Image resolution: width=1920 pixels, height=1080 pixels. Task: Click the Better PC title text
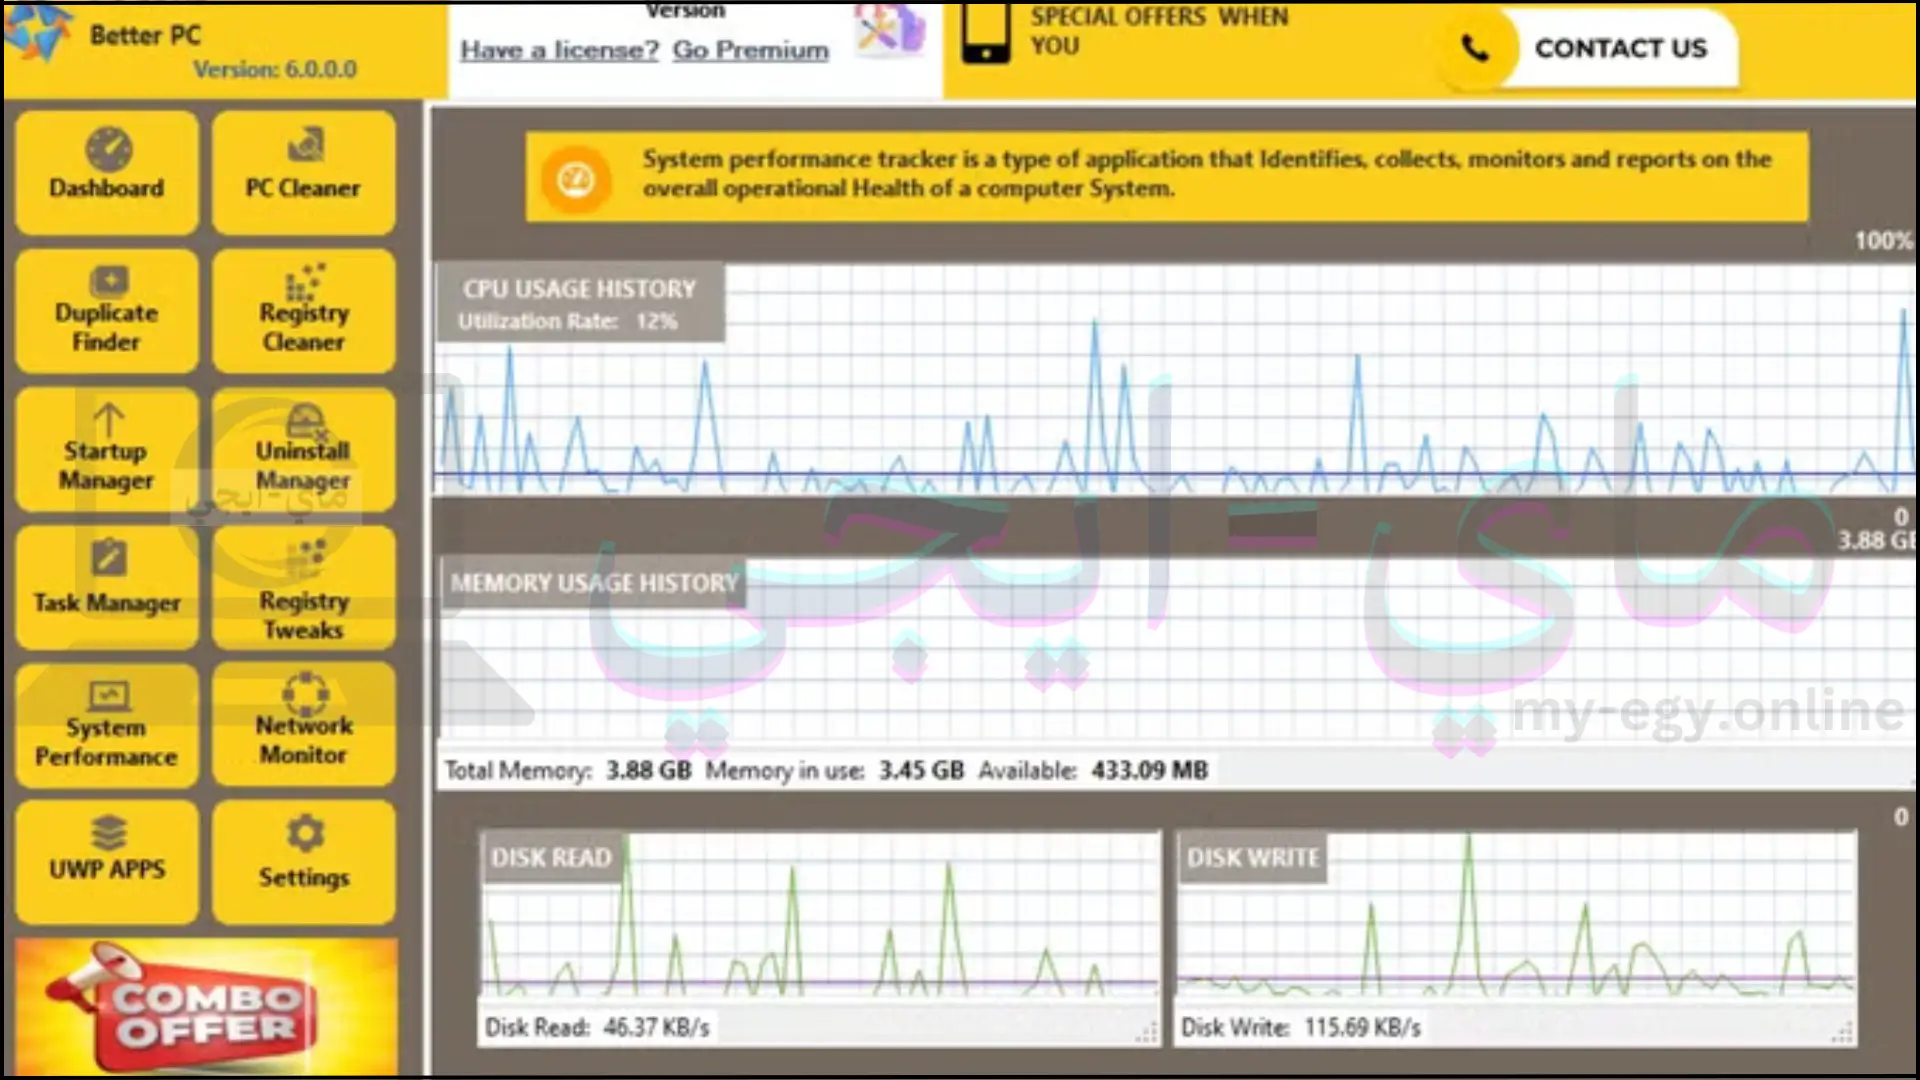click(x=145, y=35)
